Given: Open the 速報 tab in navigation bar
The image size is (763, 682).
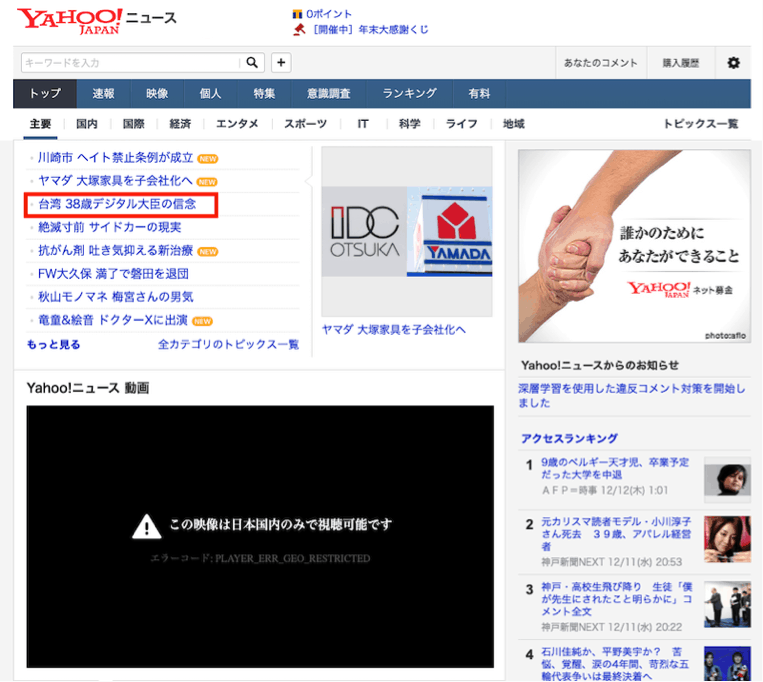Looking at the screenshot, I should pyautogui.click(x=104, y=94).
